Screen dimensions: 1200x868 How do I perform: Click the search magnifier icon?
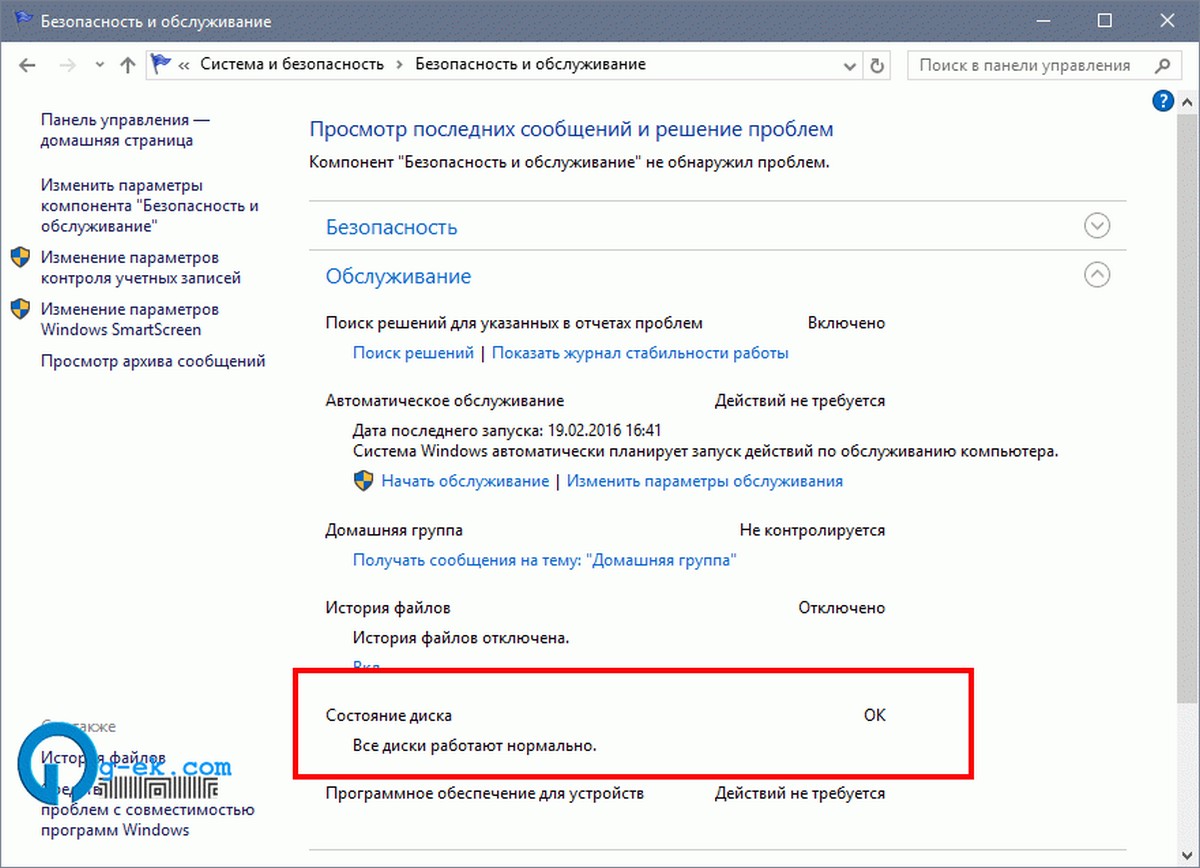1162,65
